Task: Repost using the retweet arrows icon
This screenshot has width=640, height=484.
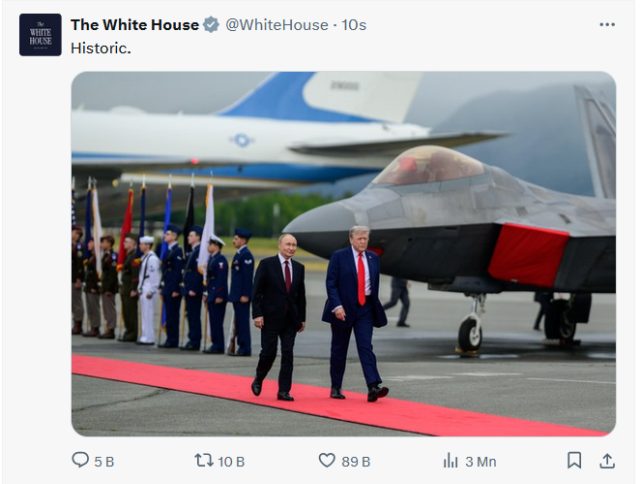Action: 204,461
